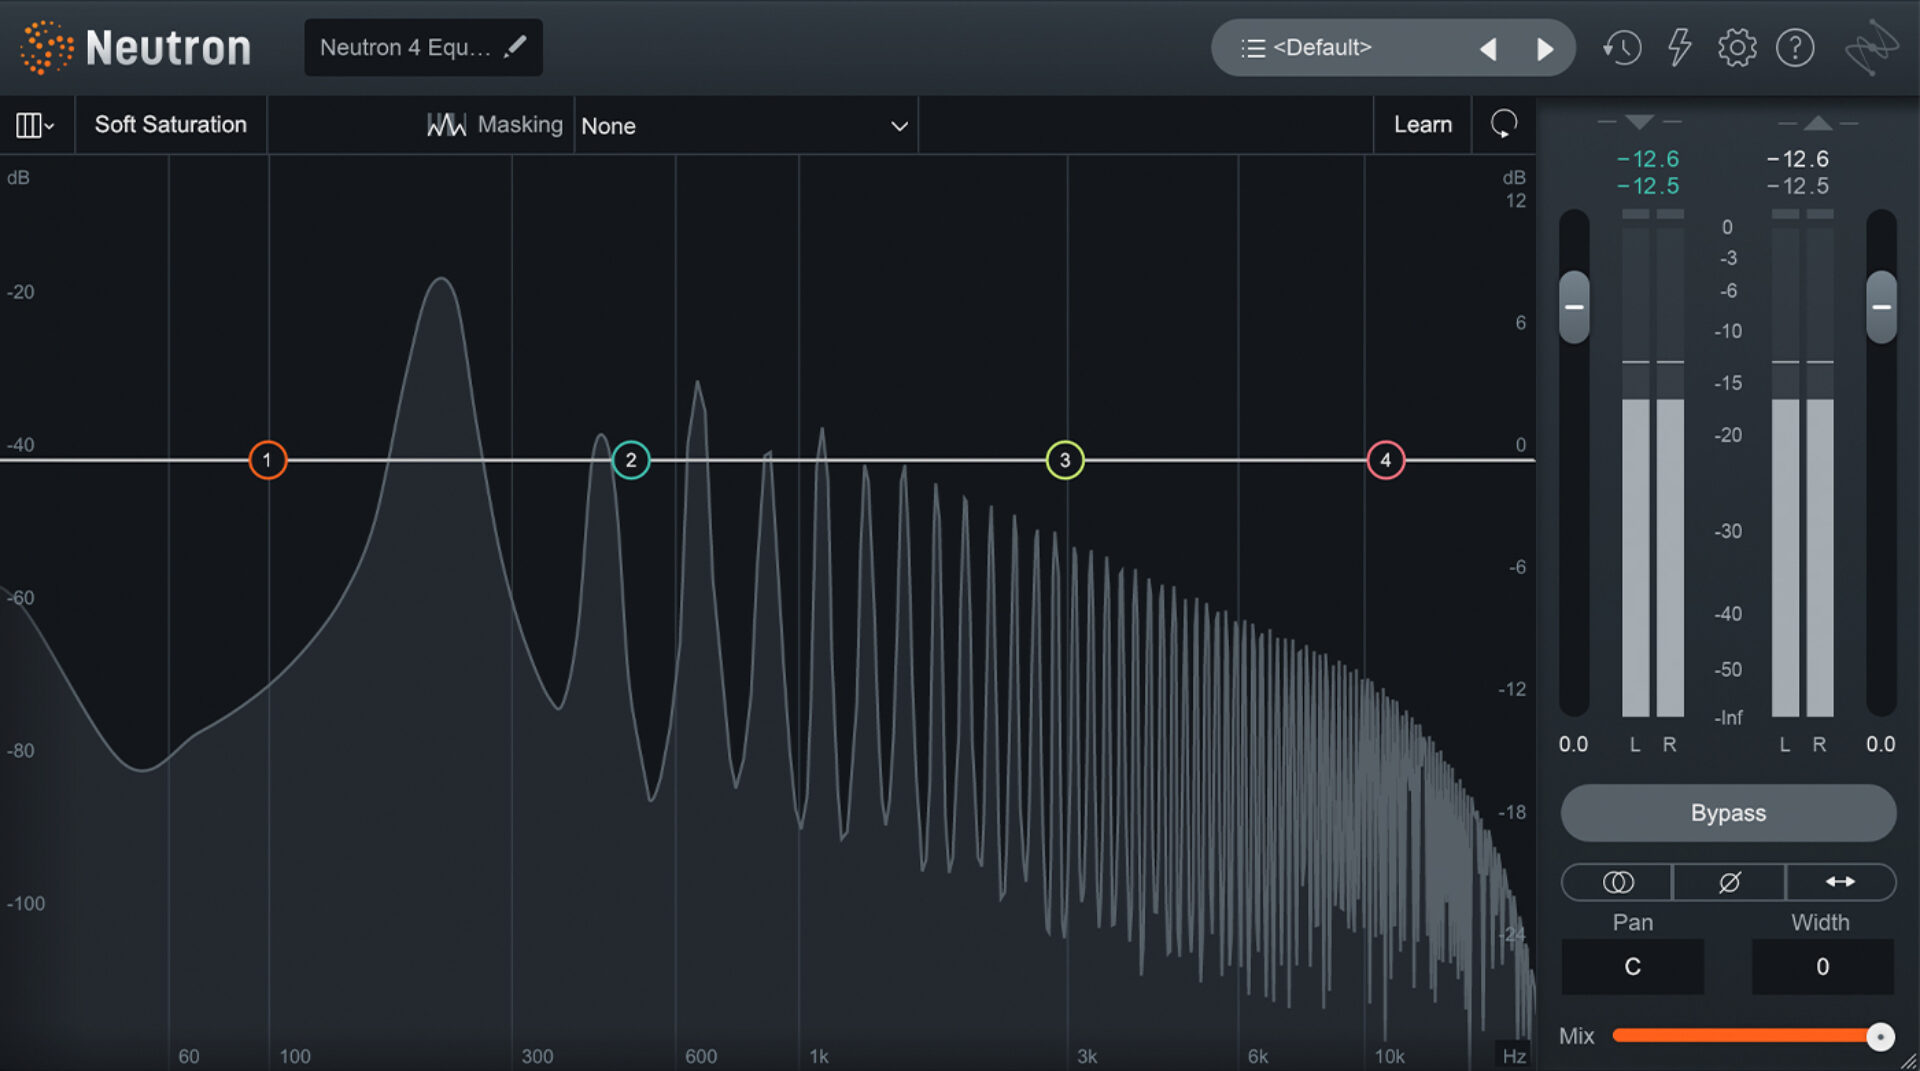The height and width of the screenshot is (1071, 1920).
Task: Click the Masking waveform icon
Action: click(447, 124)
